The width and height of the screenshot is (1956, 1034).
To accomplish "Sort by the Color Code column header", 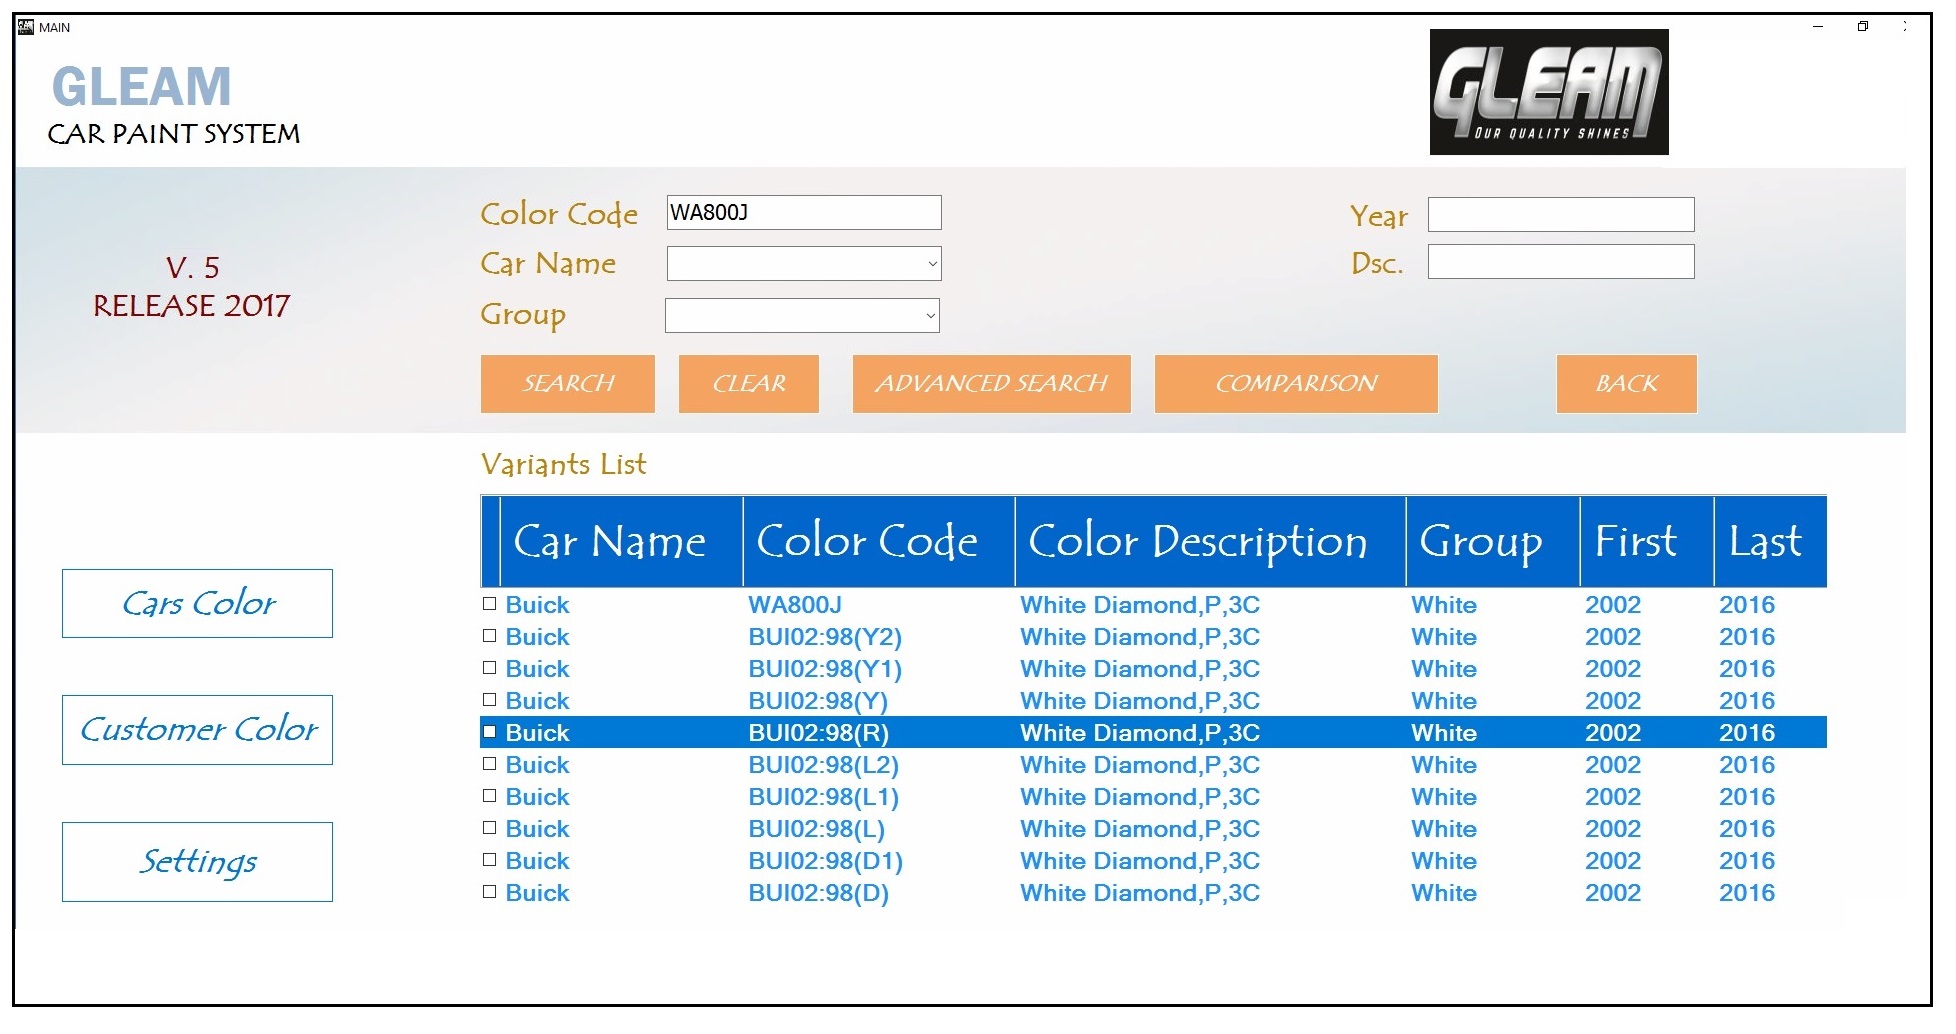I will pyautogui.click(x=879, y=541).
